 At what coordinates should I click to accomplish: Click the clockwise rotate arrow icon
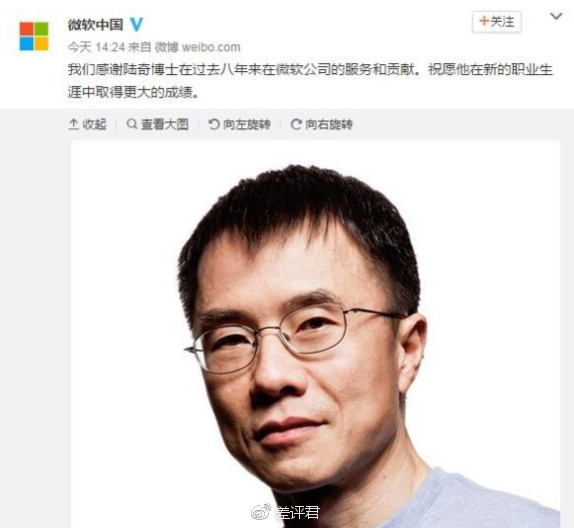point(296,124)
